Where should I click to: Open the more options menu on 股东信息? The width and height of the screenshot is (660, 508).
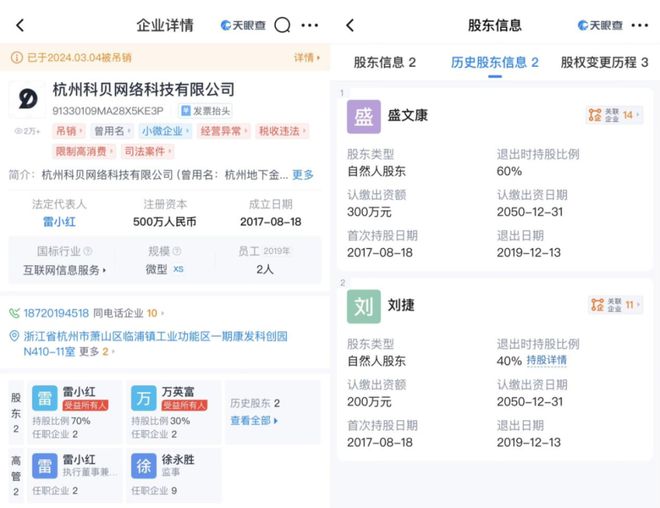(640, 25)
